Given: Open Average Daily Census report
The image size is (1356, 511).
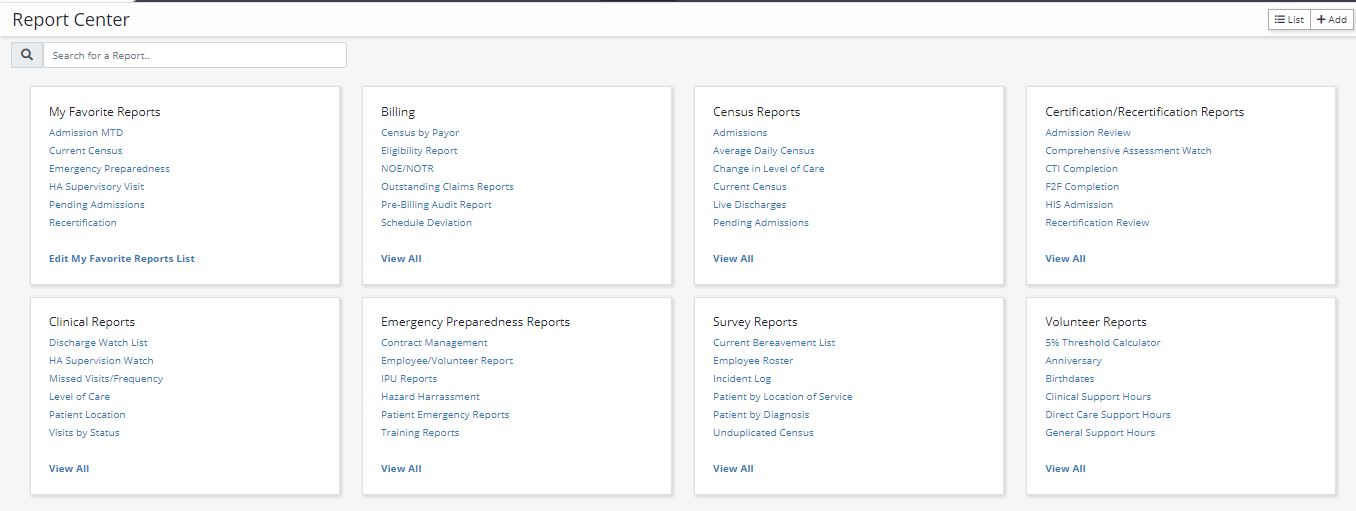Looking at the screenshot, I should pos(764,151).
